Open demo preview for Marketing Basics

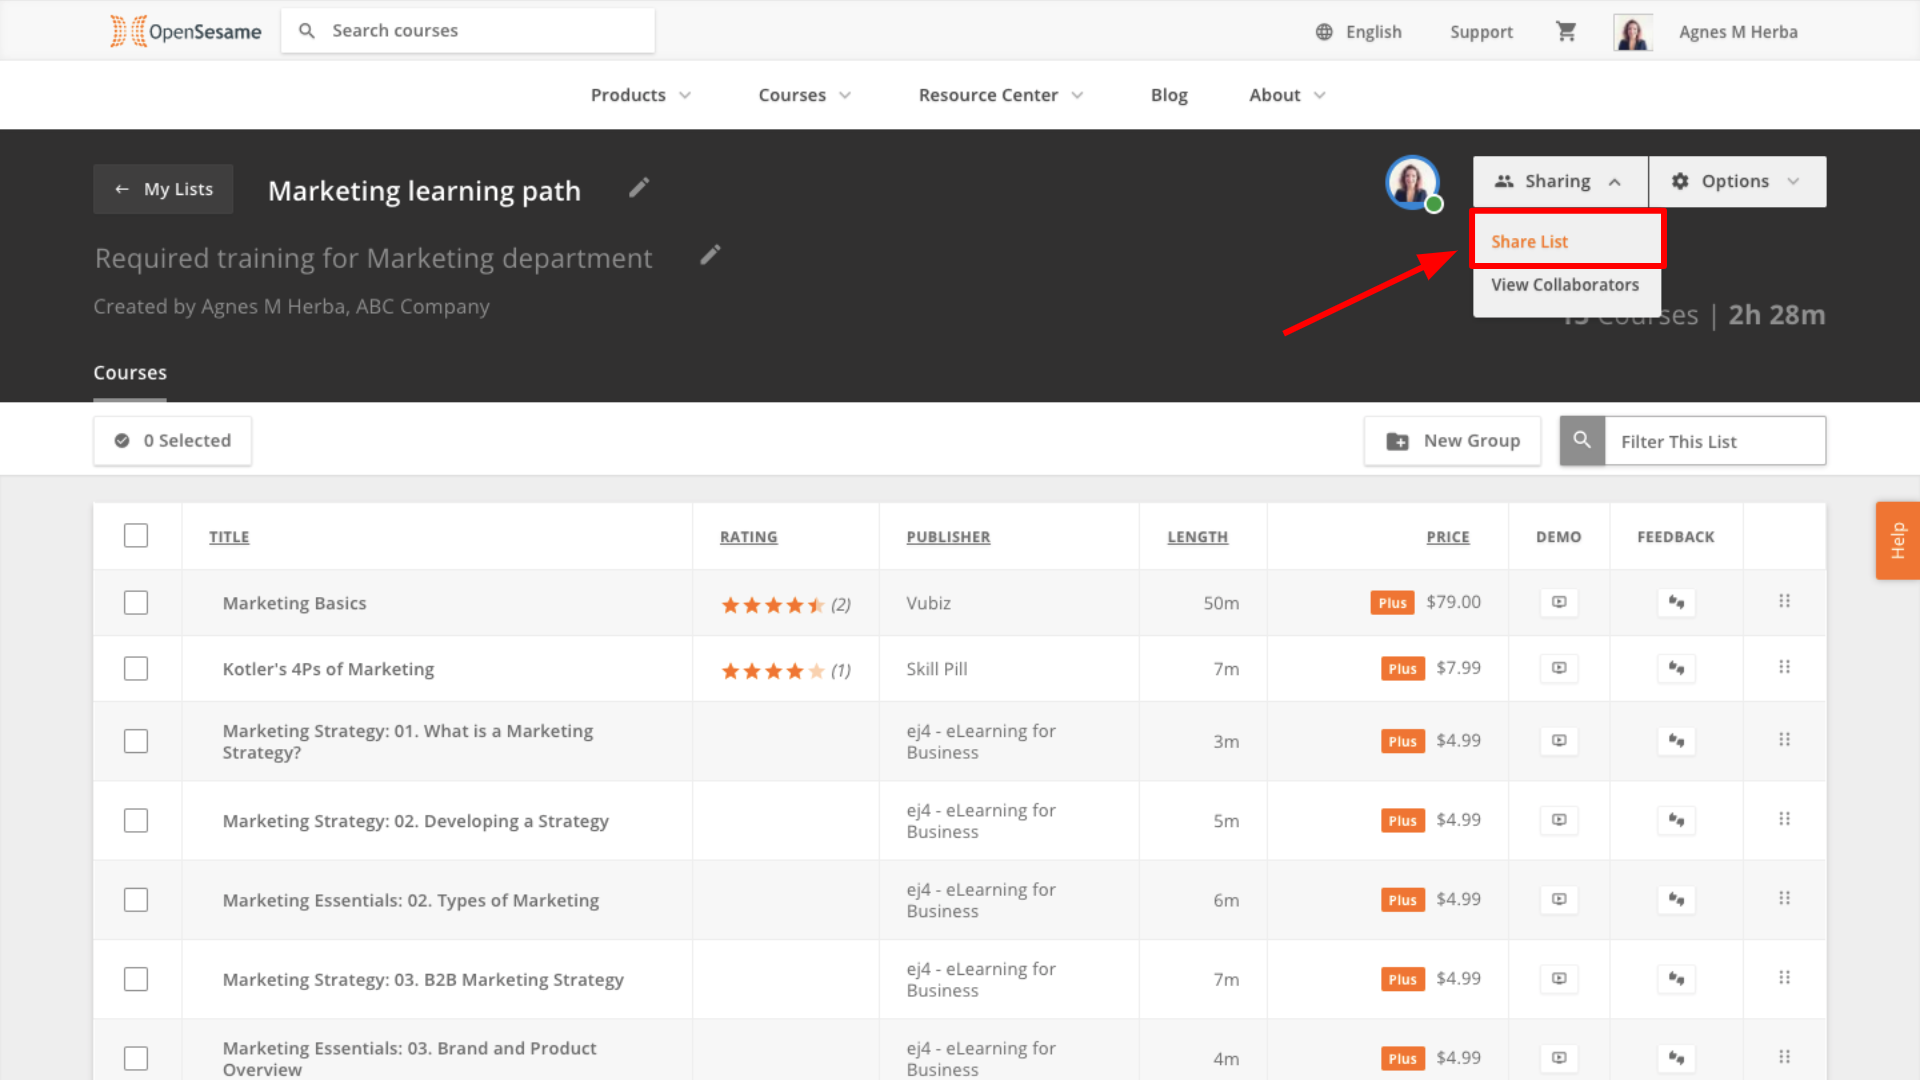click(x=1559, y=602)
